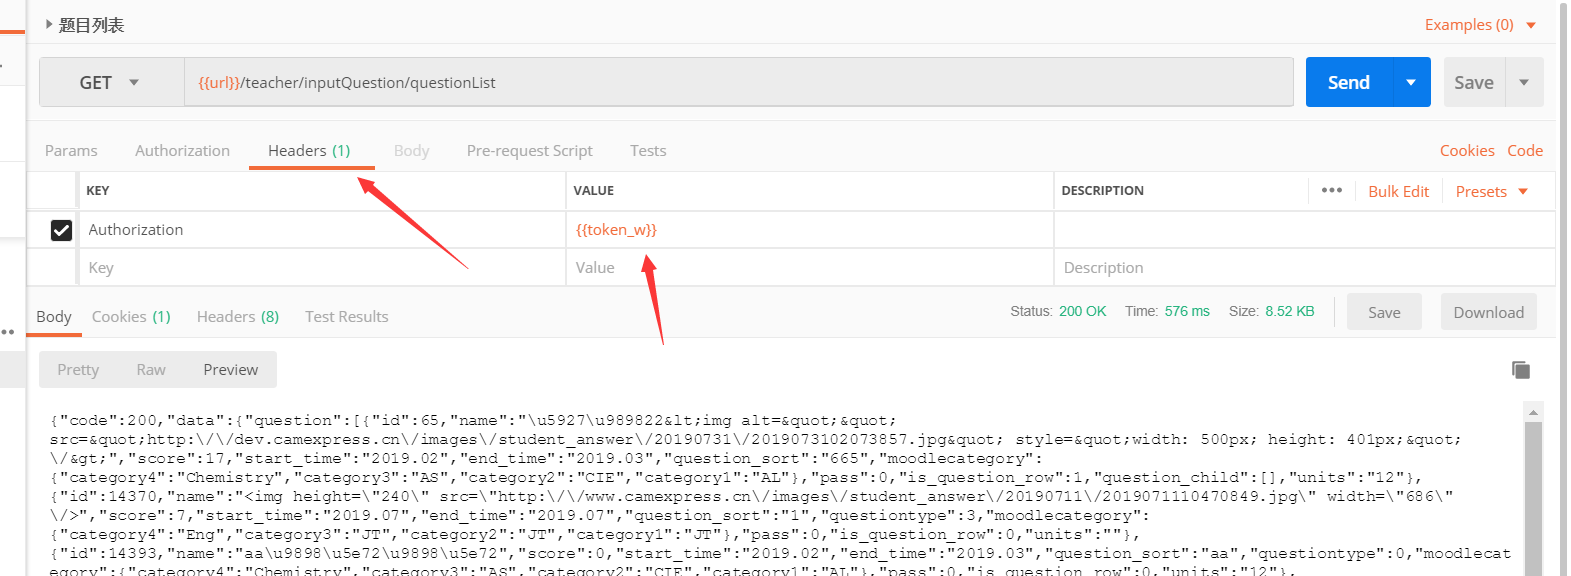This screenshot has width=1571, height=576.
Task: Copy response body with the clipboard icon
Action: [1520, 370]
